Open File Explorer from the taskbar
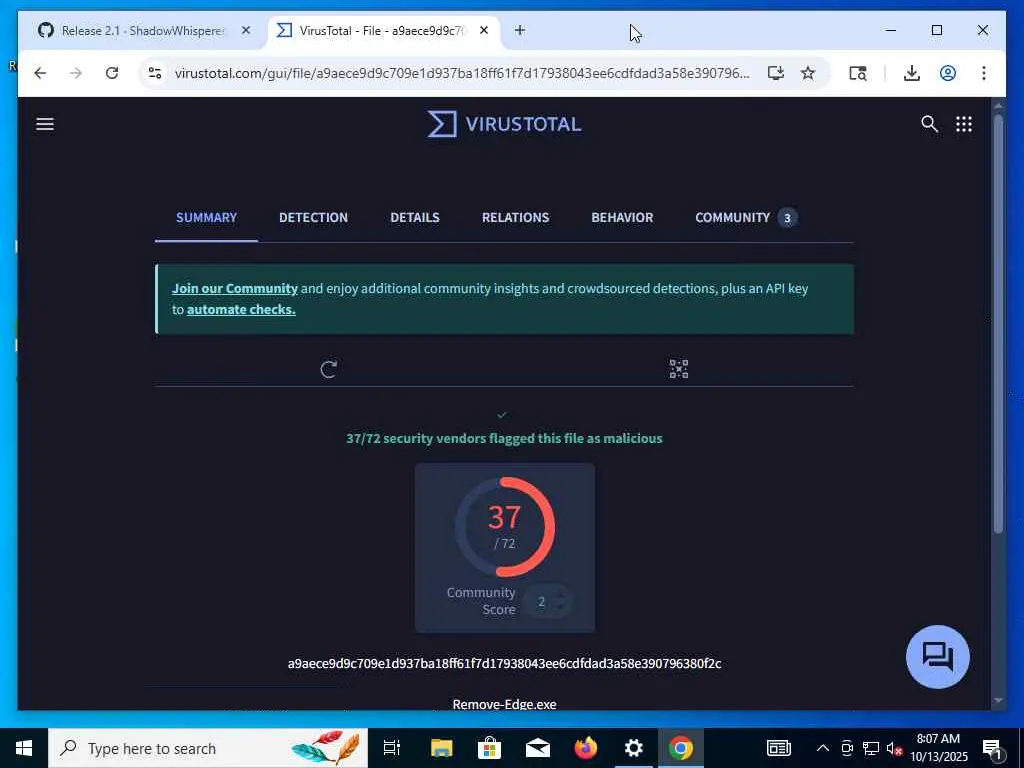Image resolution: width=1024 pixels, height=768 pixels. click(441, 748)
